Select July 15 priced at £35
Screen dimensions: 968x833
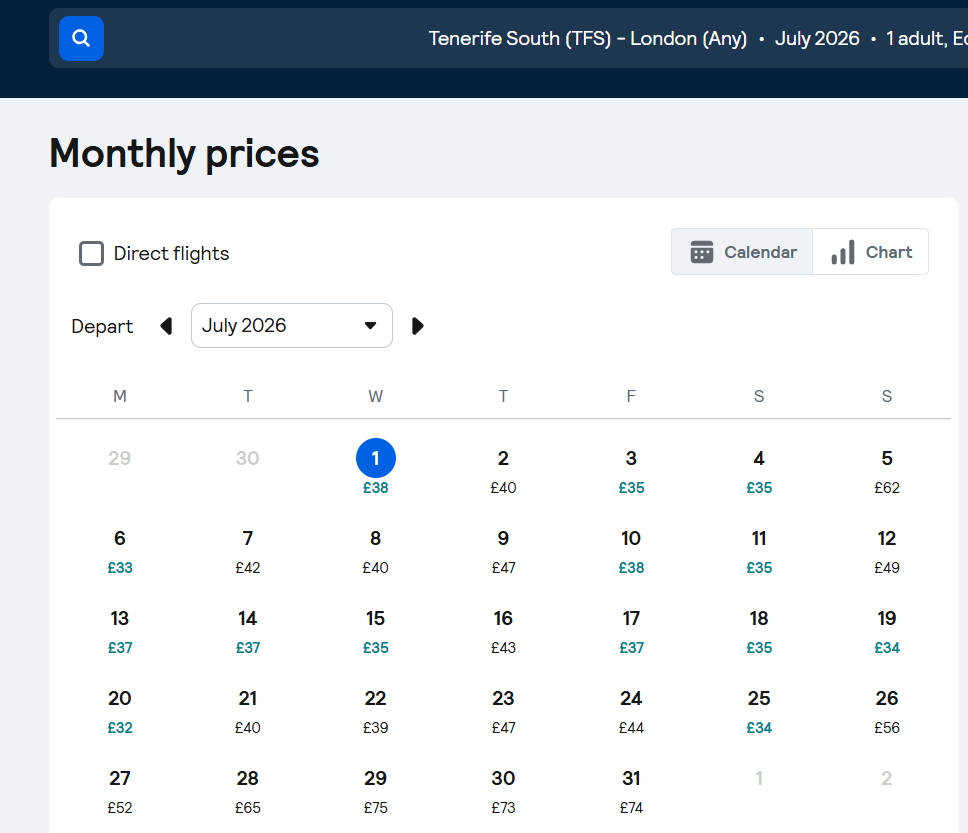click(x=376, y=630)
